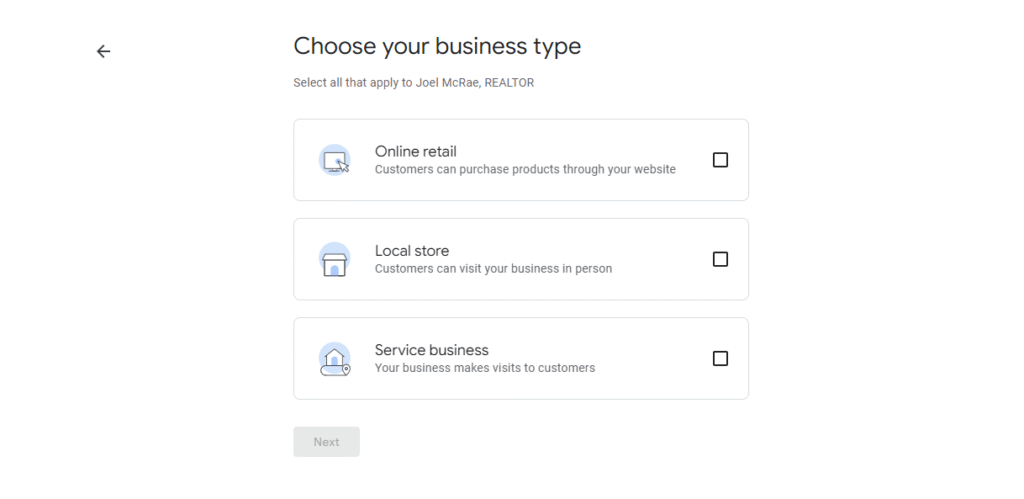Click 'Your business makes visits to customers'
The height and width of the screenshot is (499, 1024).
(485, 368)
